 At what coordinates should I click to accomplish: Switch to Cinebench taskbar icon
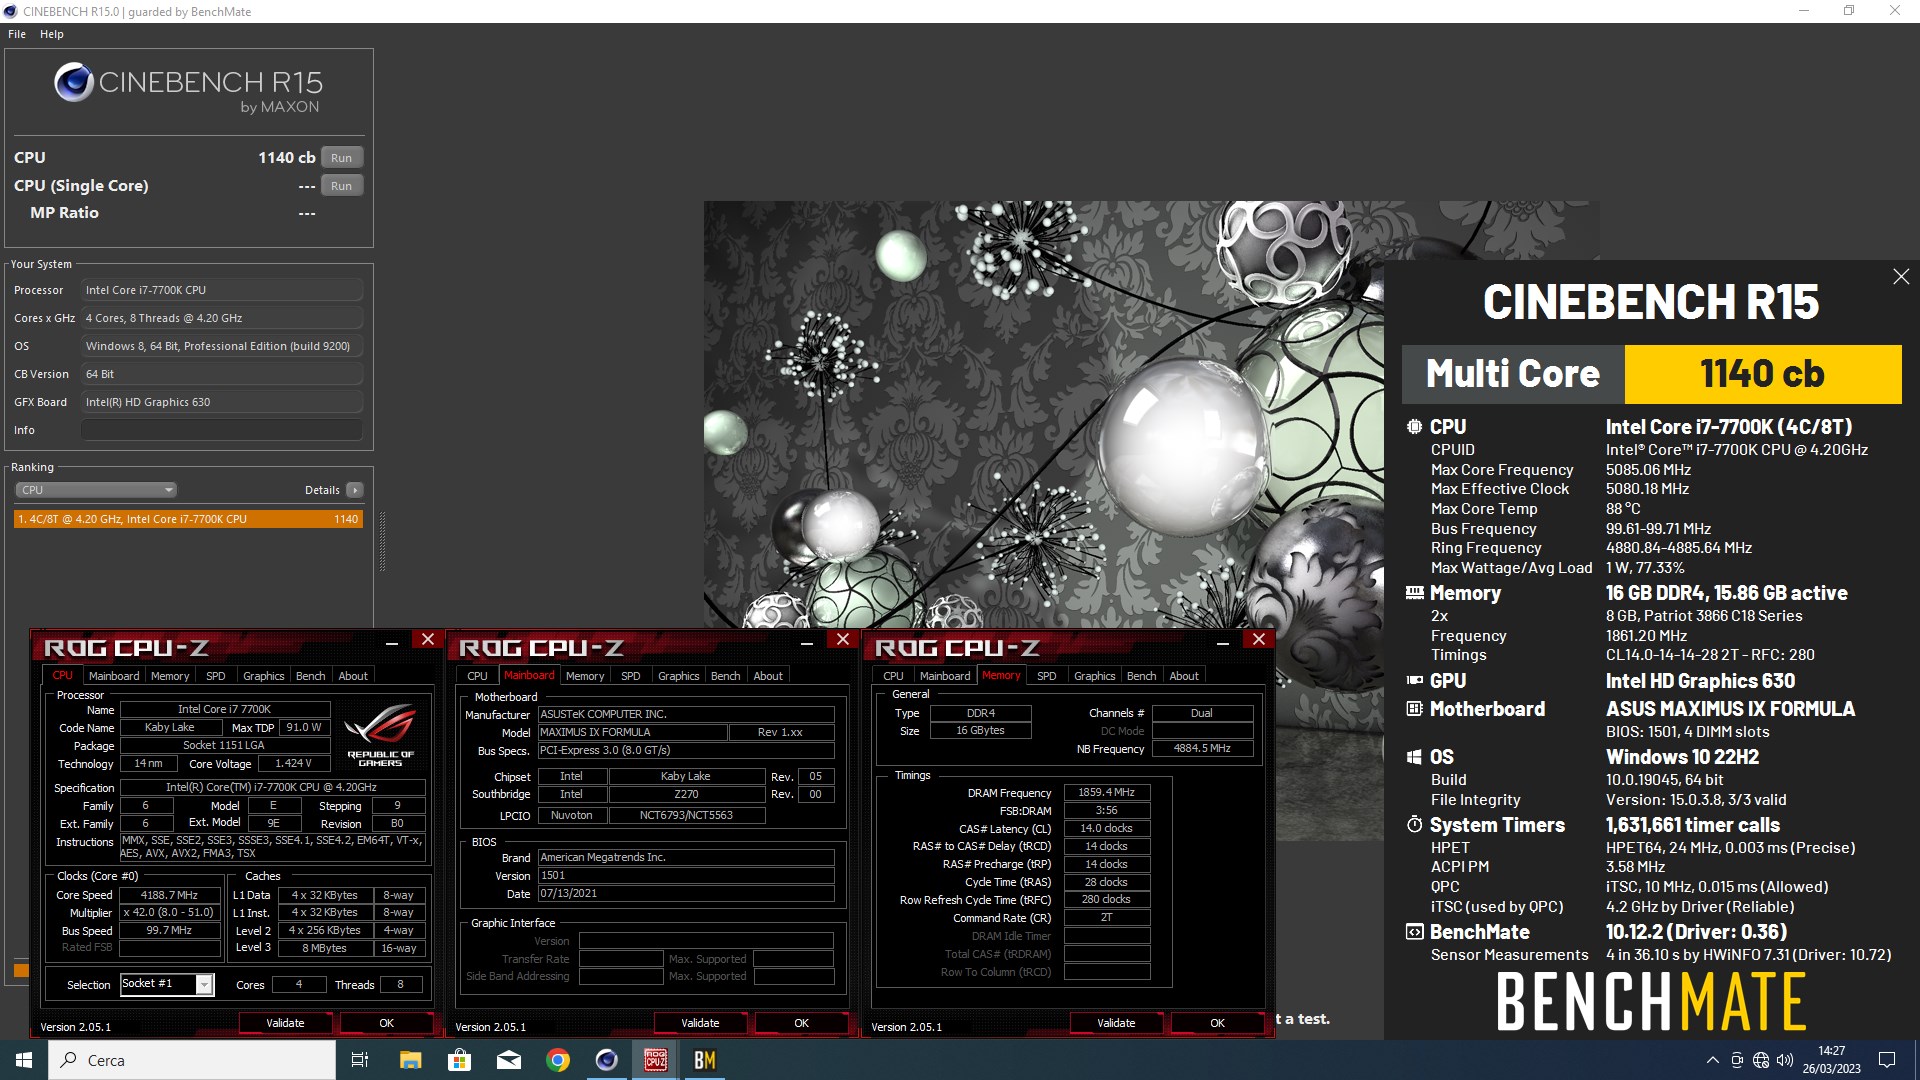point(607,1060)
